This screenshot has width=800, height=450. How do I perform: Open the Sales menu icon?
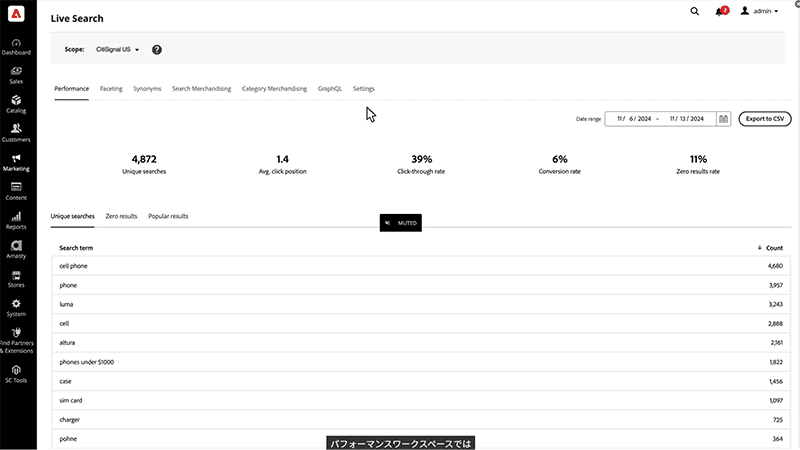tap(17, 71)
